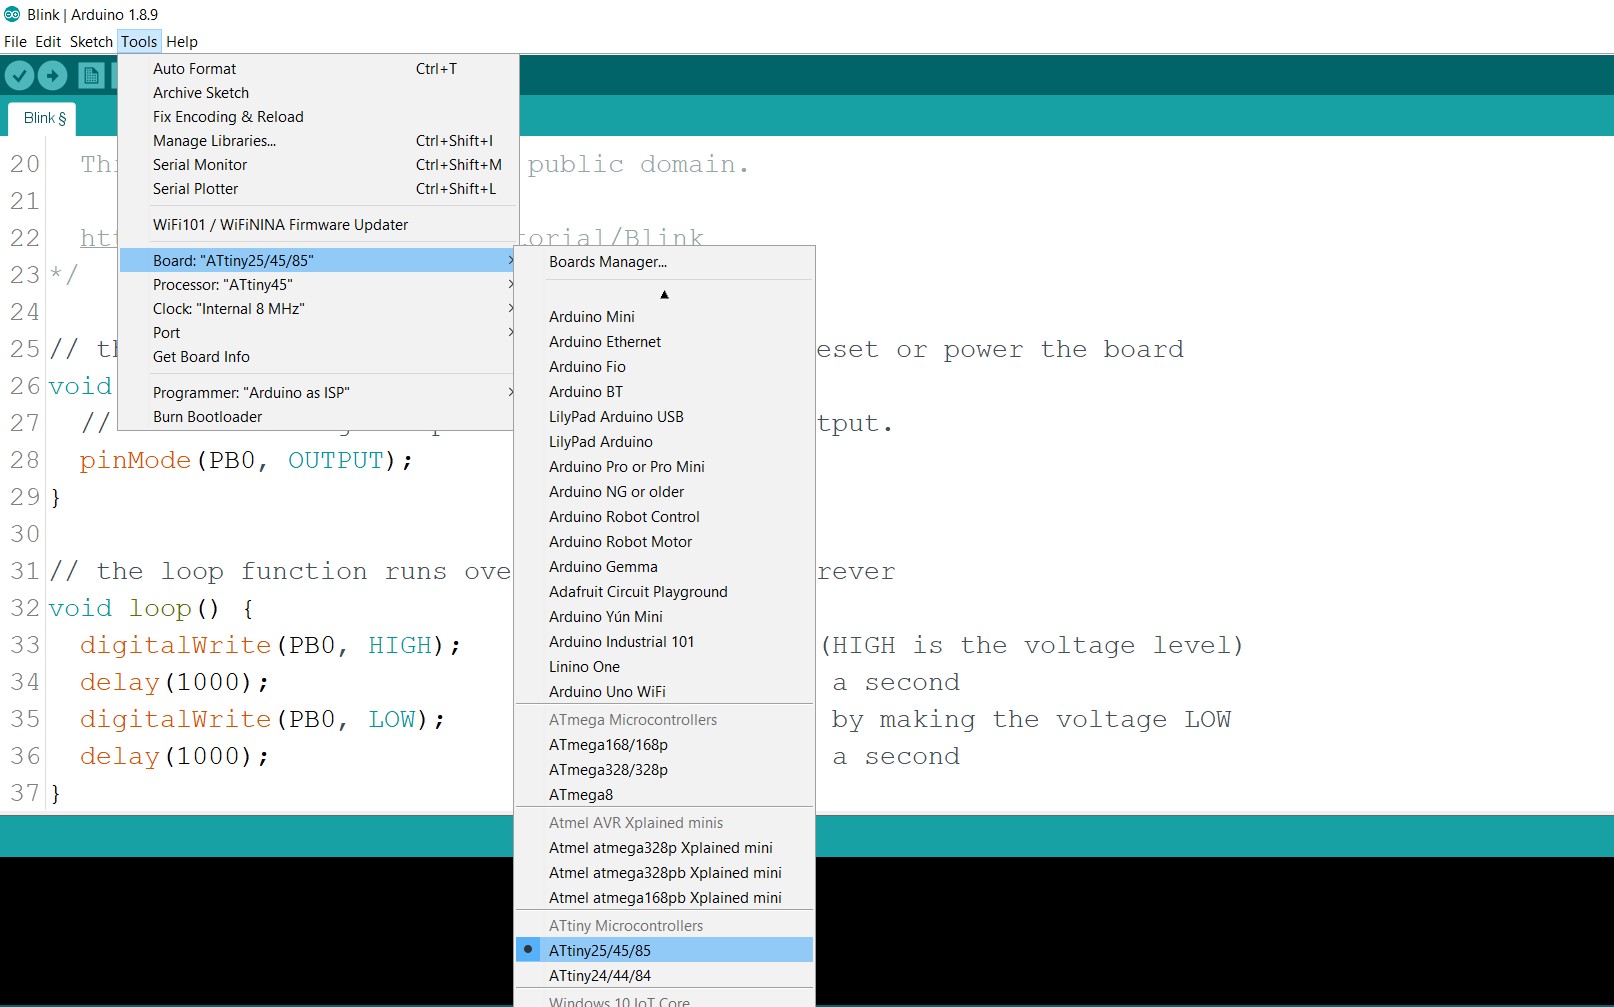
Task: Select Arduino Pro or Pro Mini board
Action: tap(664, 467)
